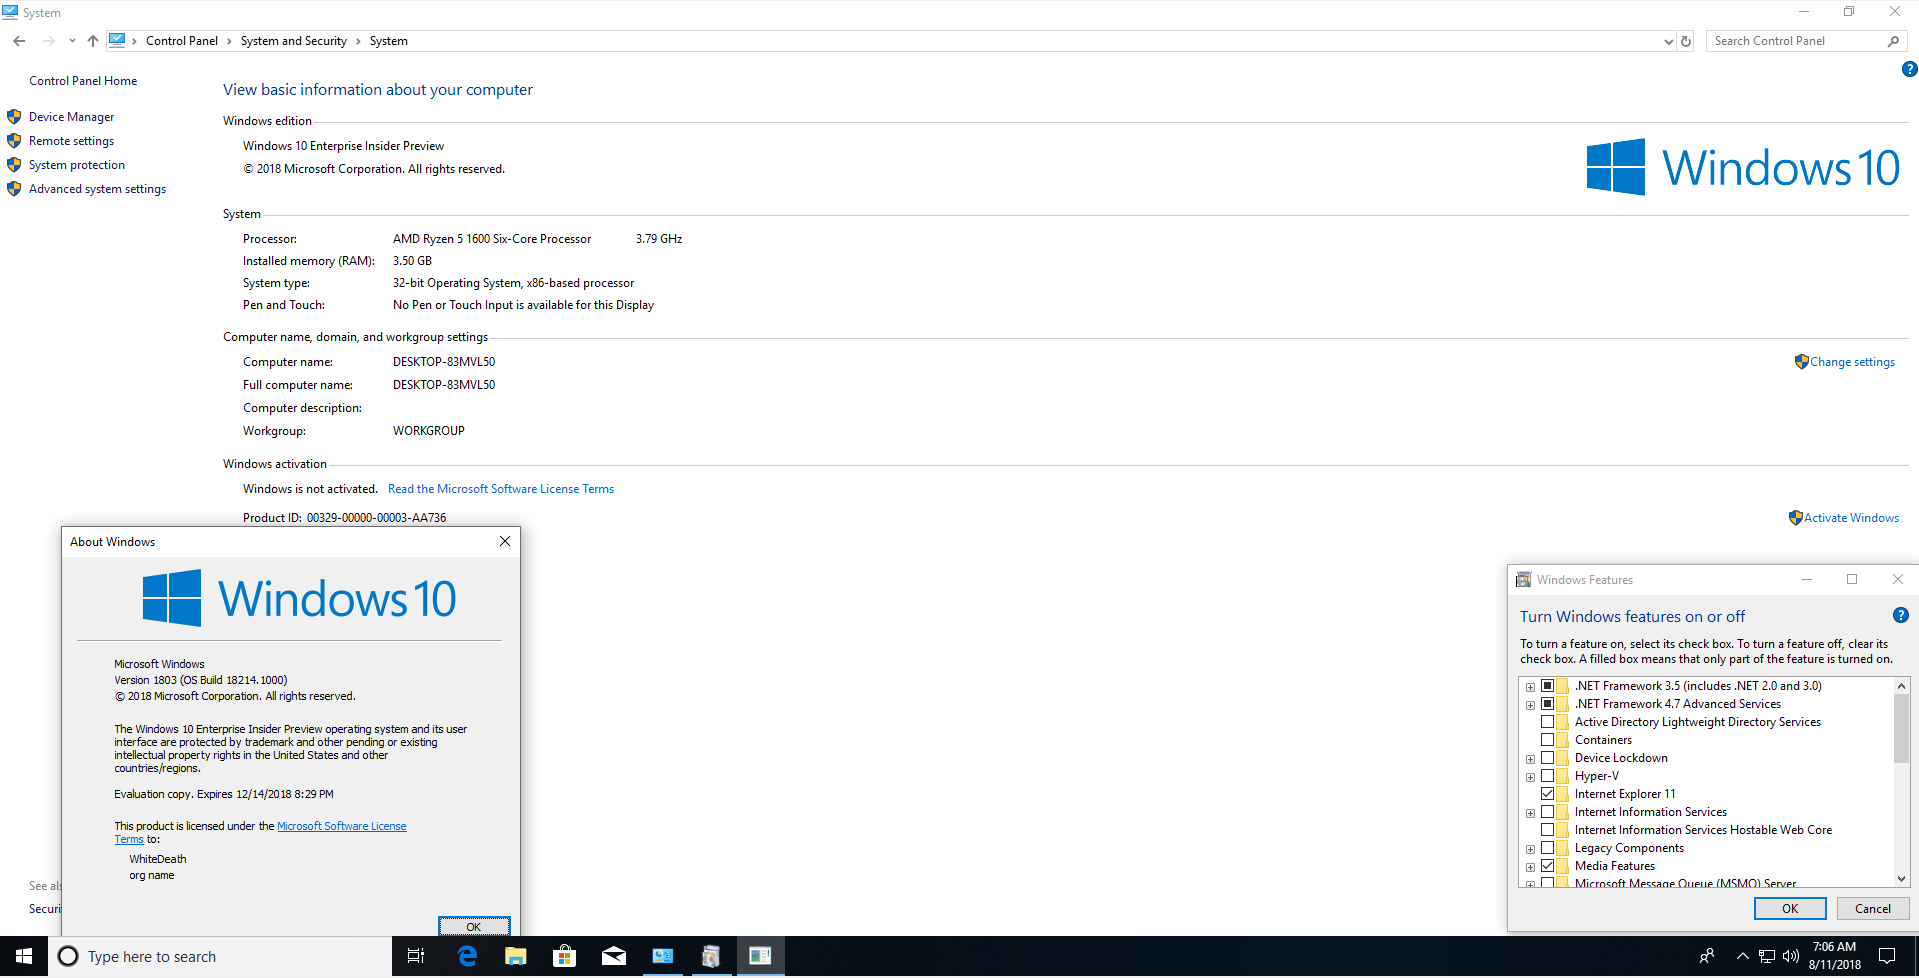Uncheck Media Features checkbox

coord(1547,866)
